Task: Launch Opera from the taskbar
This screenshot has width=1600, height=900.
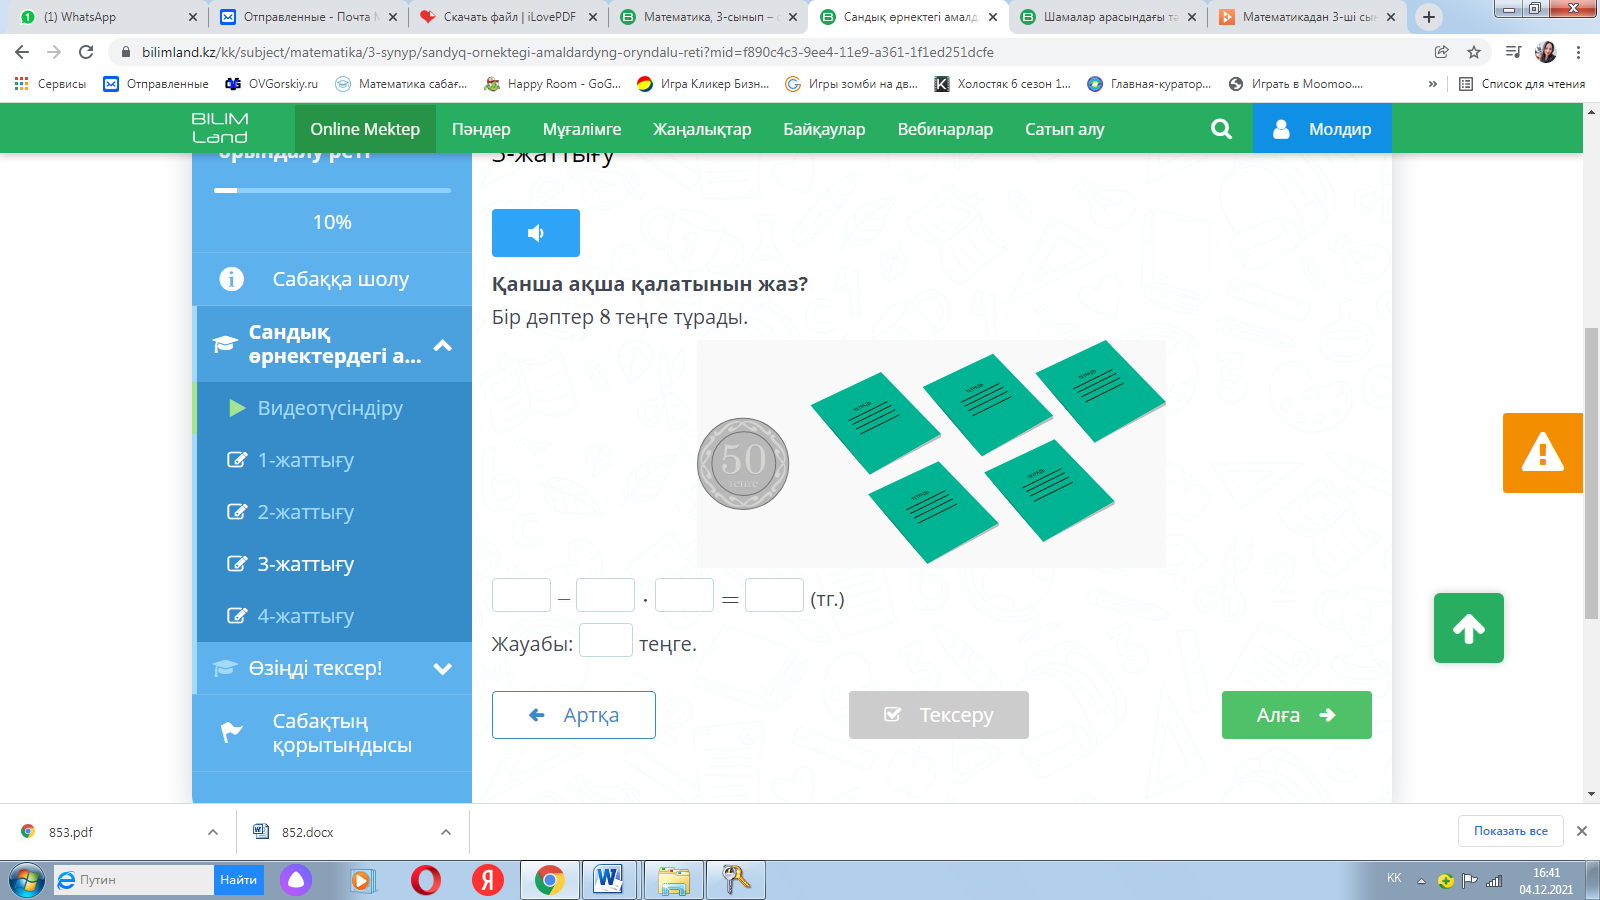Action: tap(426, 880)
